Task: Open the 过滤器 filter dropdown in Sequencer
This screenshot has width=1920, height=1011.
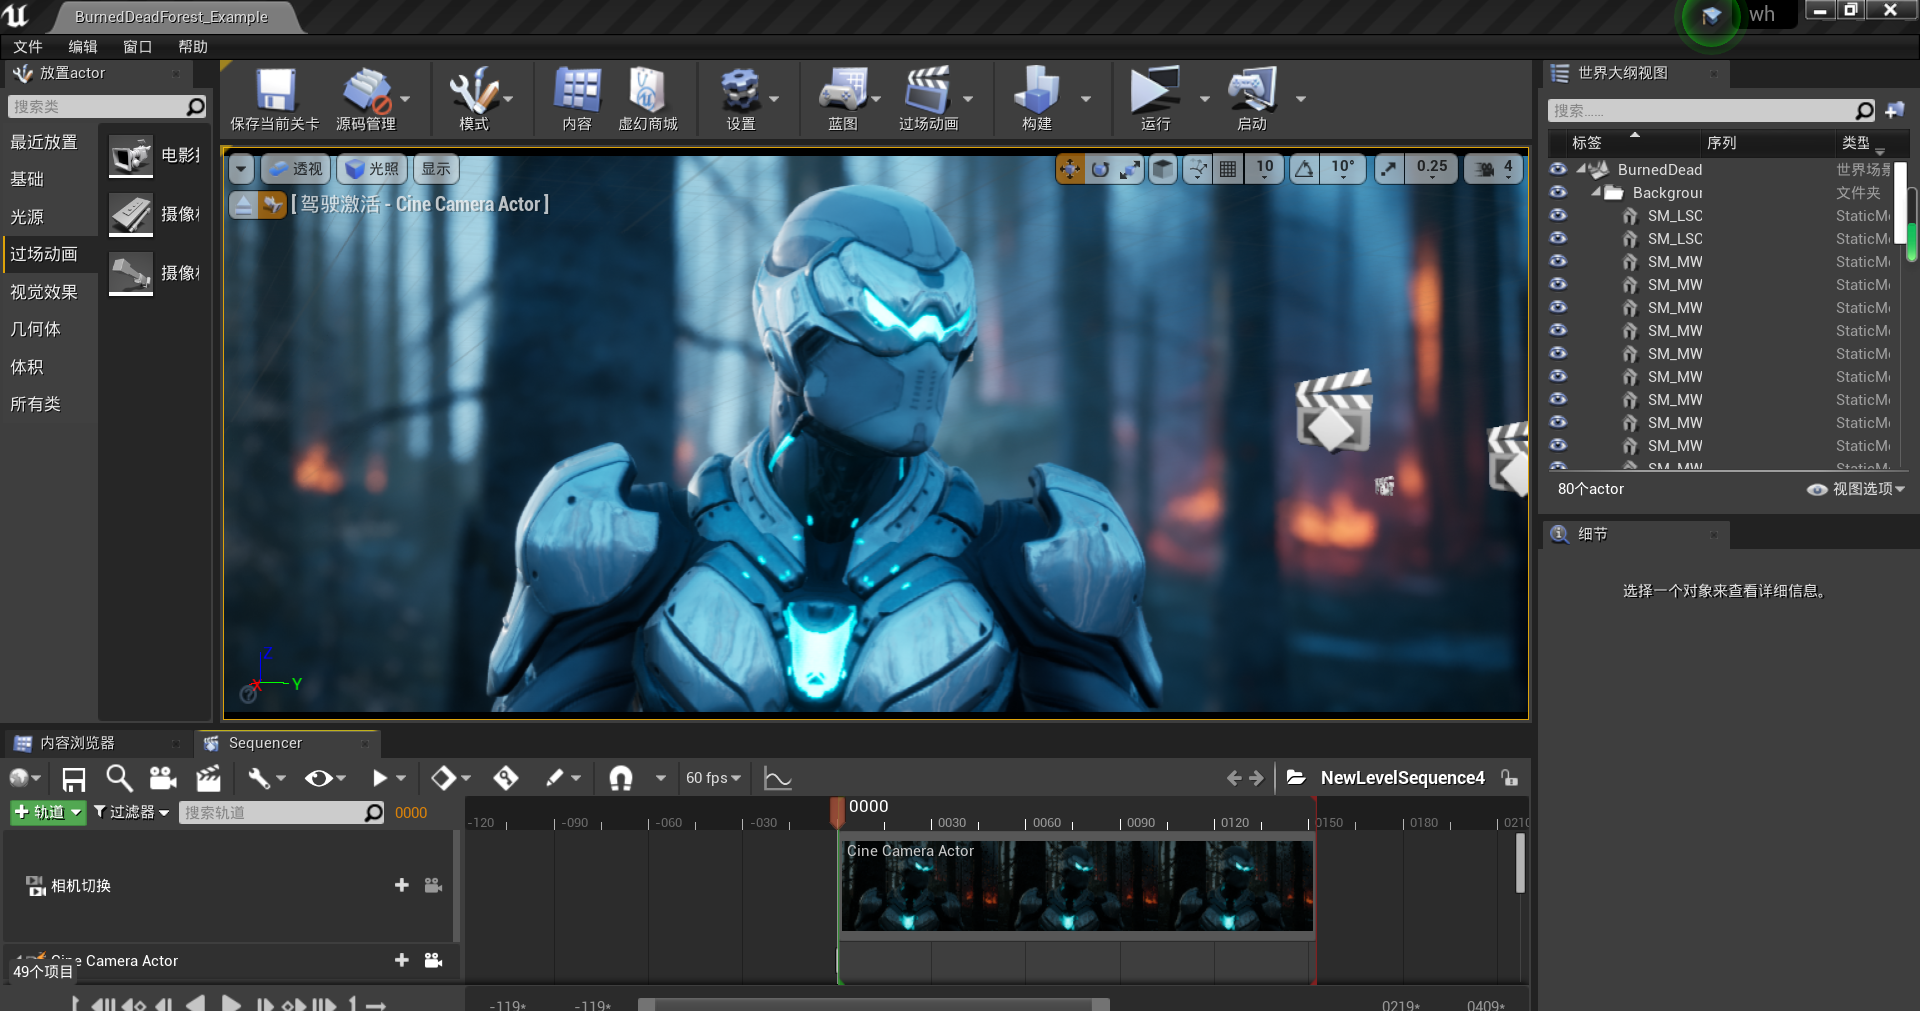Action: coord(131,813)
